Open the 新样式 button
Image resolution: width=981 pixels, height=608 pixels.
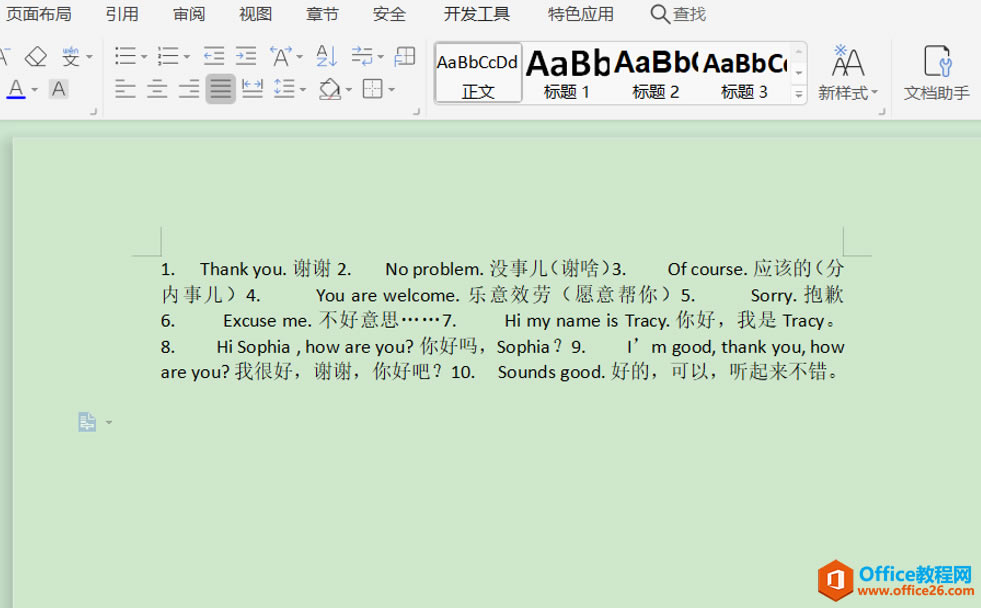click(x=848, y=73)
